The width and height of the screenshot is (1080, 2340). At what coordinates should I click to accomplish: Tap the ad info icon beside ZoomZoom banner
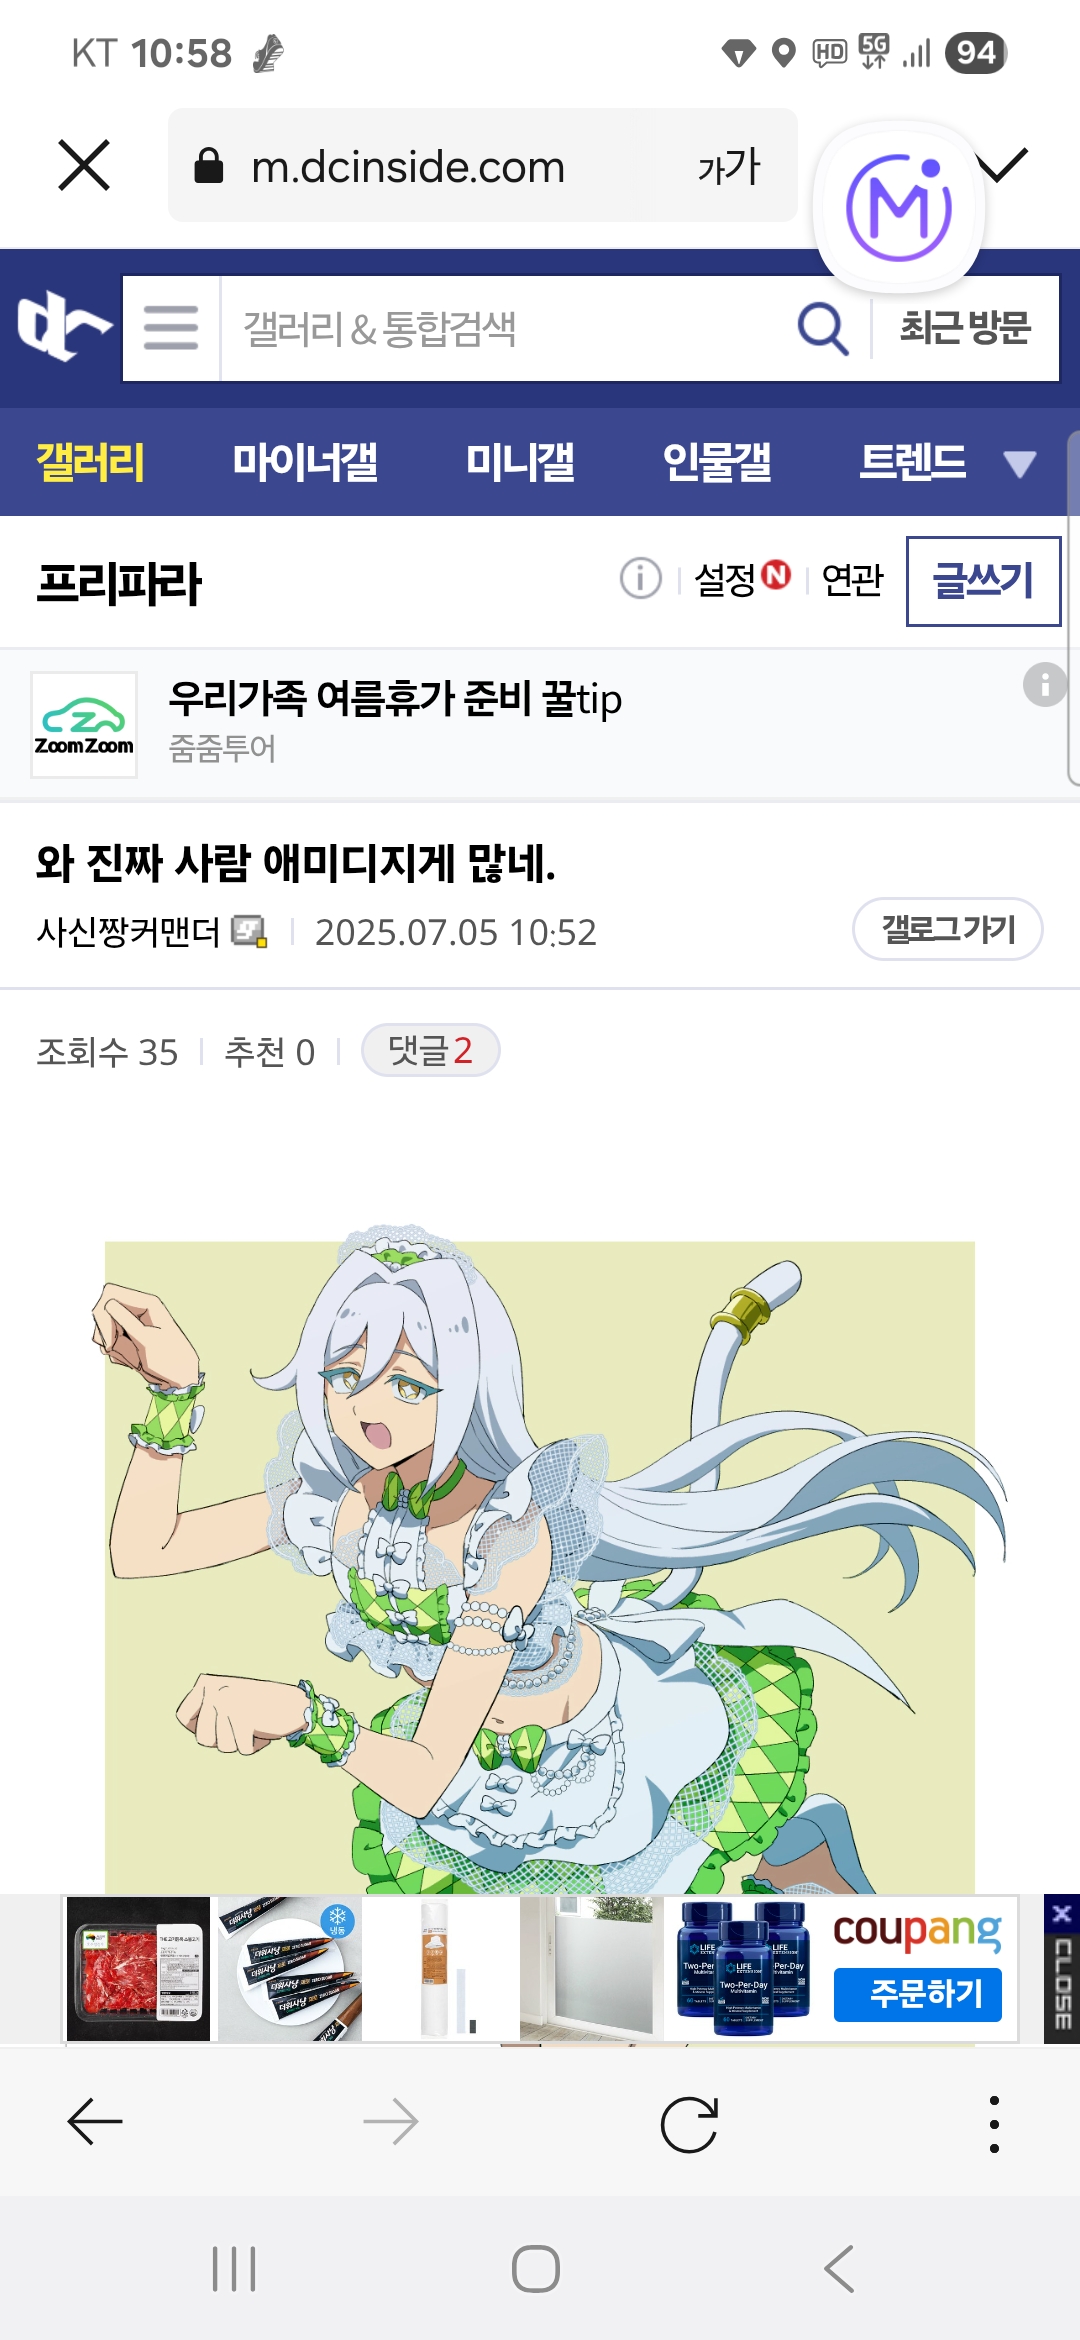[1045, 685]
